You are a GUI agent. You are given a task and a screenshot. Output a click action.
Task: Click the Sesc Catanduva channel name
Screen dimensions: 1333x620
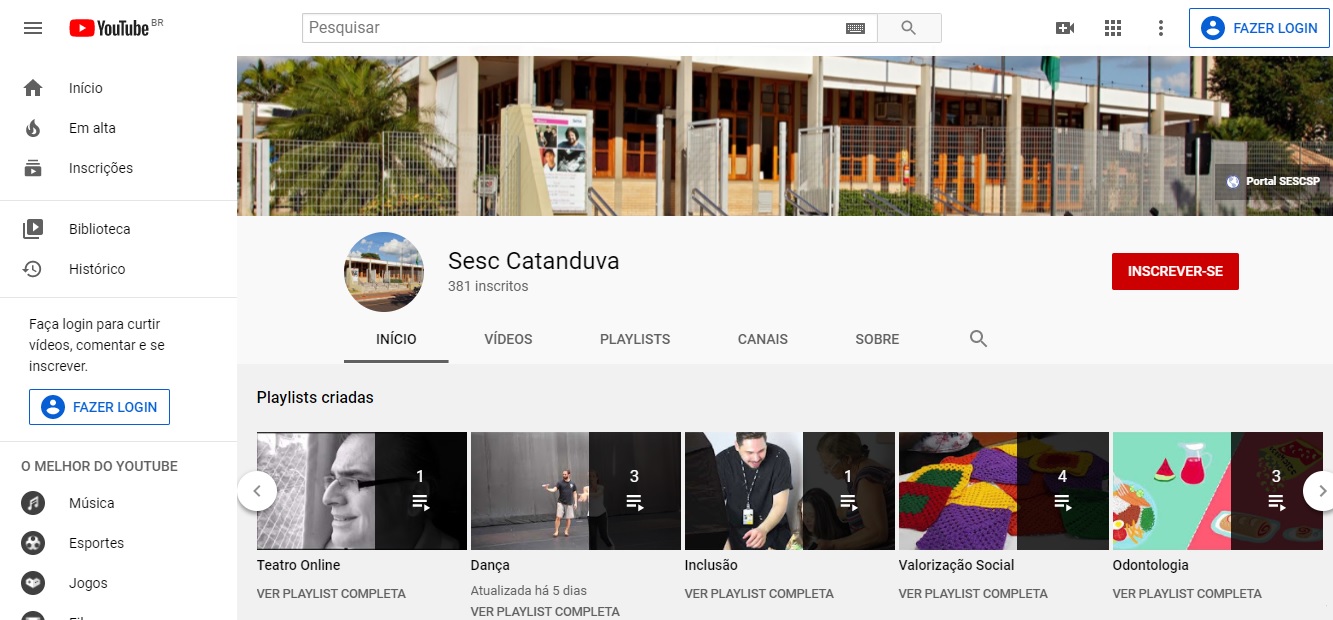[x=534, y=261]
